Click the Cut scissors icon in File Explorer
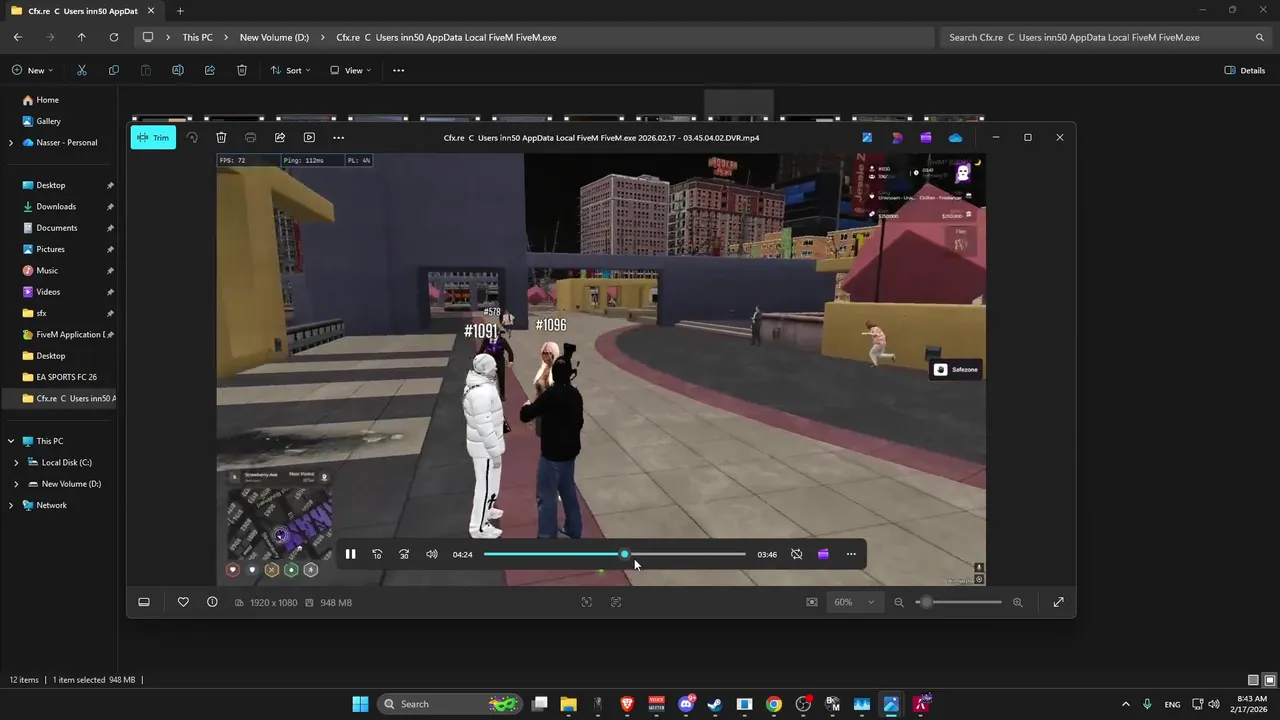The image size is (1280, 720). point(82,70)
